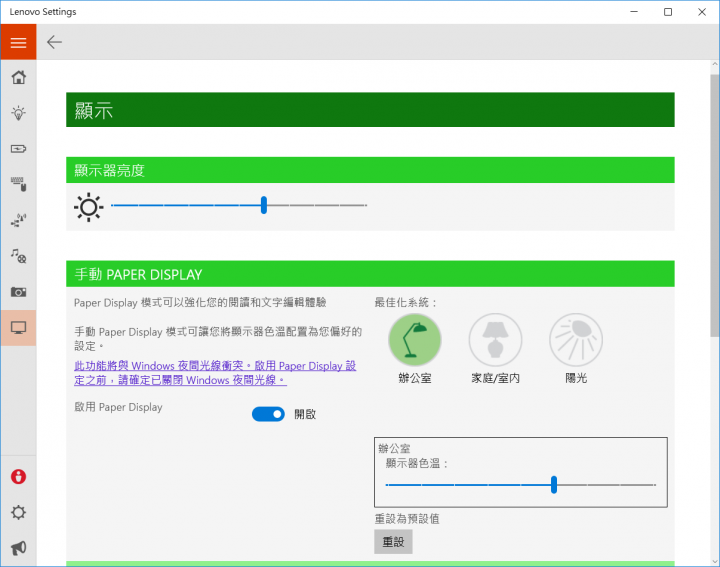The image size is (720, 567).
Task: Click the 重設 reset button
Action: (393, 542)
